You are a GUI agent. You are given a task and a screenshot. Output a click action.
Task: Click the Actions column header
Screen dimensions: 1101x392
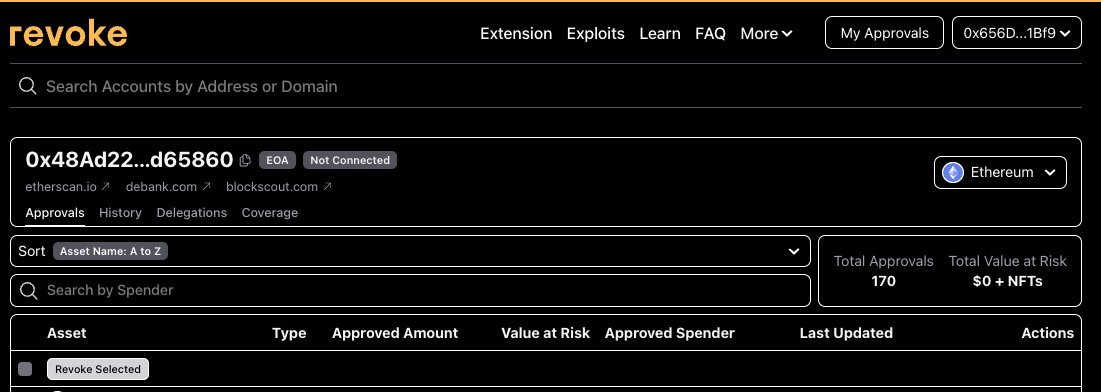[x=1048, y=333]
